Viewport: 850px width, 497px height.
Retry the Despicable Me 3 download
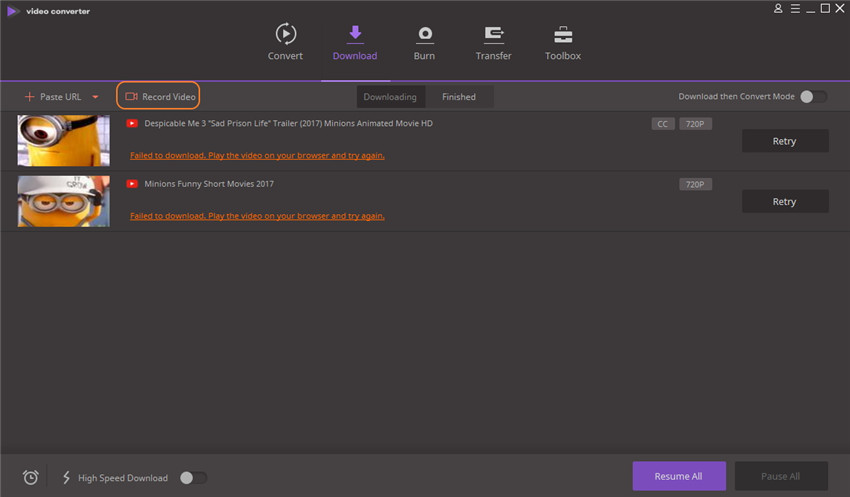pos(785,141)
